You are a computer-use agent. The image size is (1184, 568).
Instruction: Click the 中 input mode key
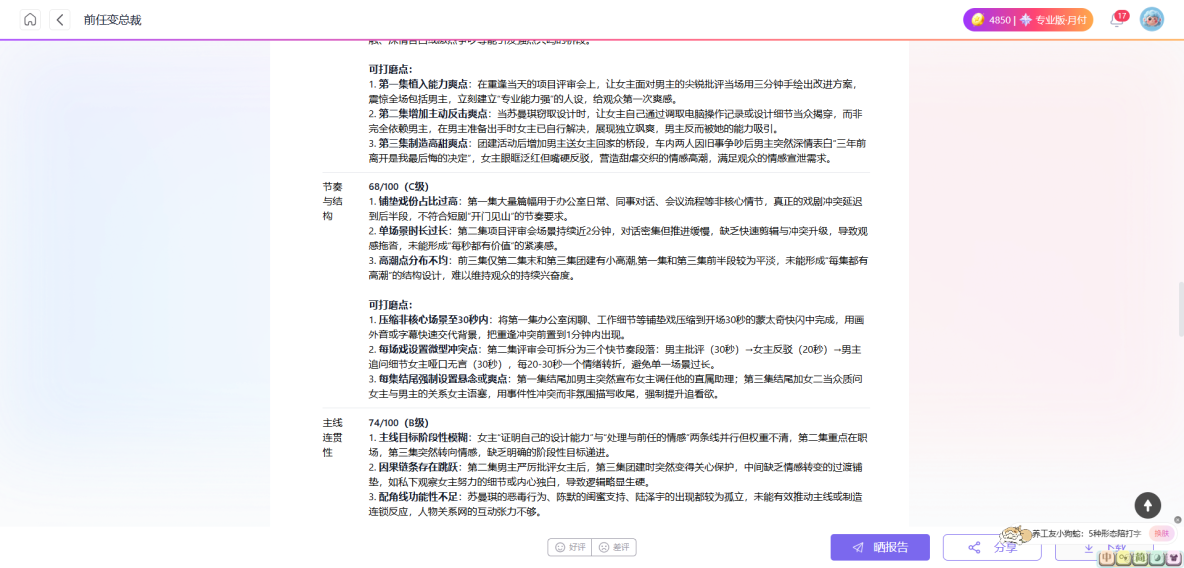(1107, 558)
